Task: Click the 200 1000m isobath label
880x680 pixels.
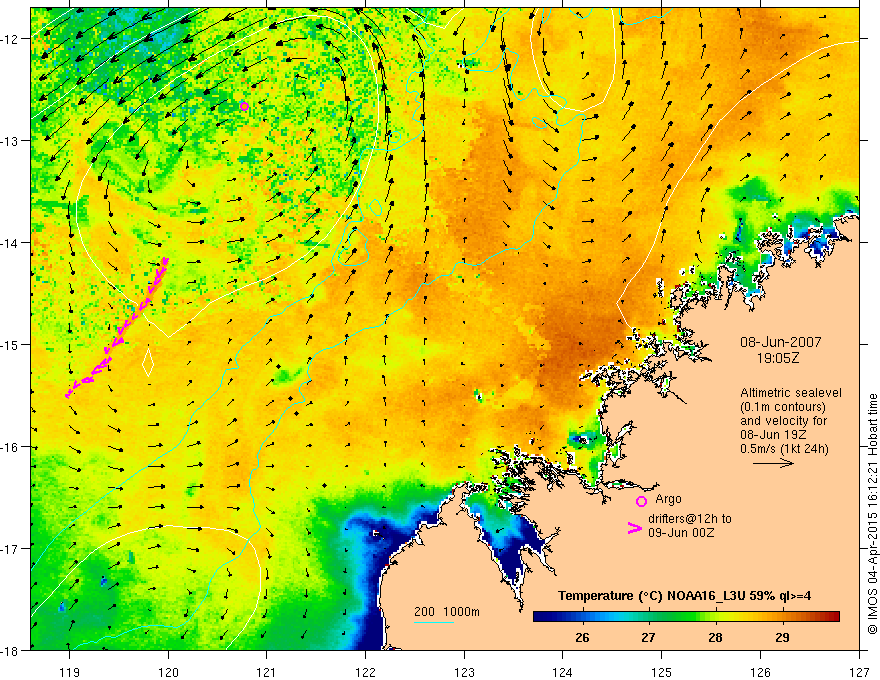Action: pyautogui.click(x=447, y=612)
